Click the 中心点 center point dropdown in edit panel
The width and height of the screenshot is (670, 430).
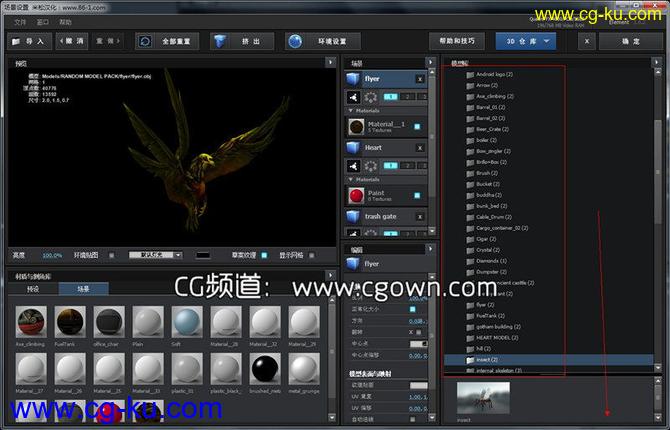click(x=418, y=344)
